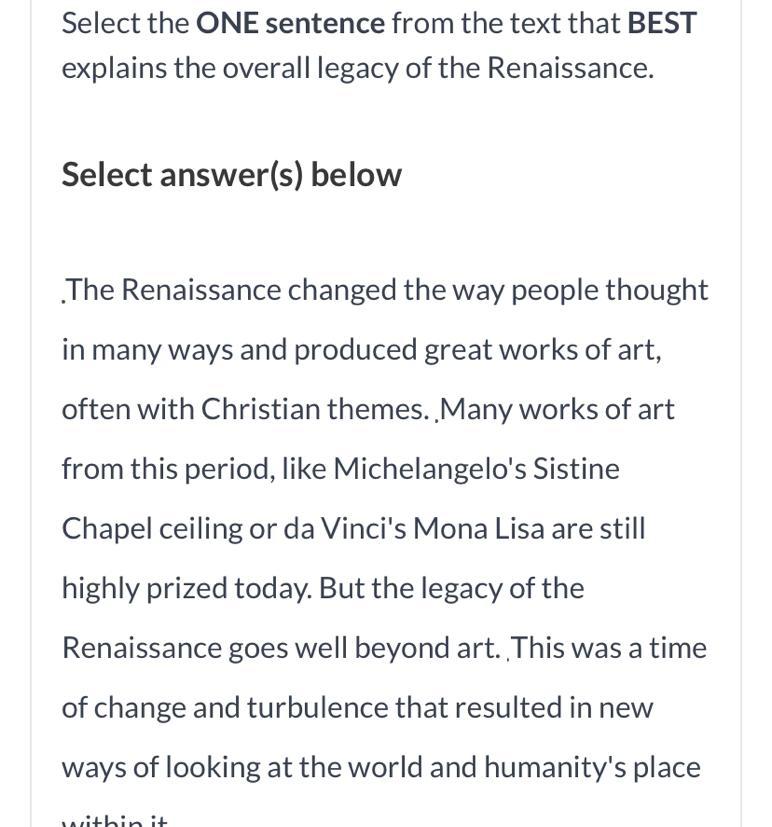This screenshot has width=772, height=827.
Task: Click the line "explains the overall legacy of the Renaissance"
Action: (x=357, y=69)
